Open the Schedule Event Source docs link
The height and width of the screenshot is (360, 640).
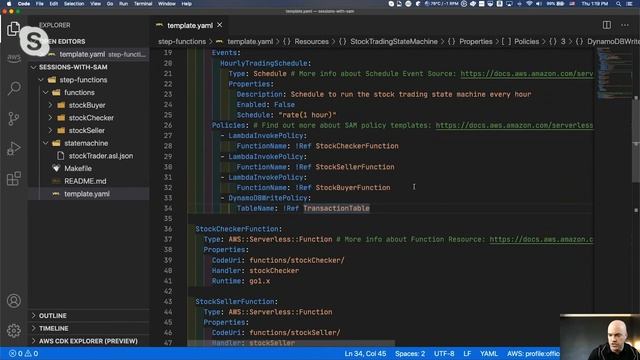point(527,74)
